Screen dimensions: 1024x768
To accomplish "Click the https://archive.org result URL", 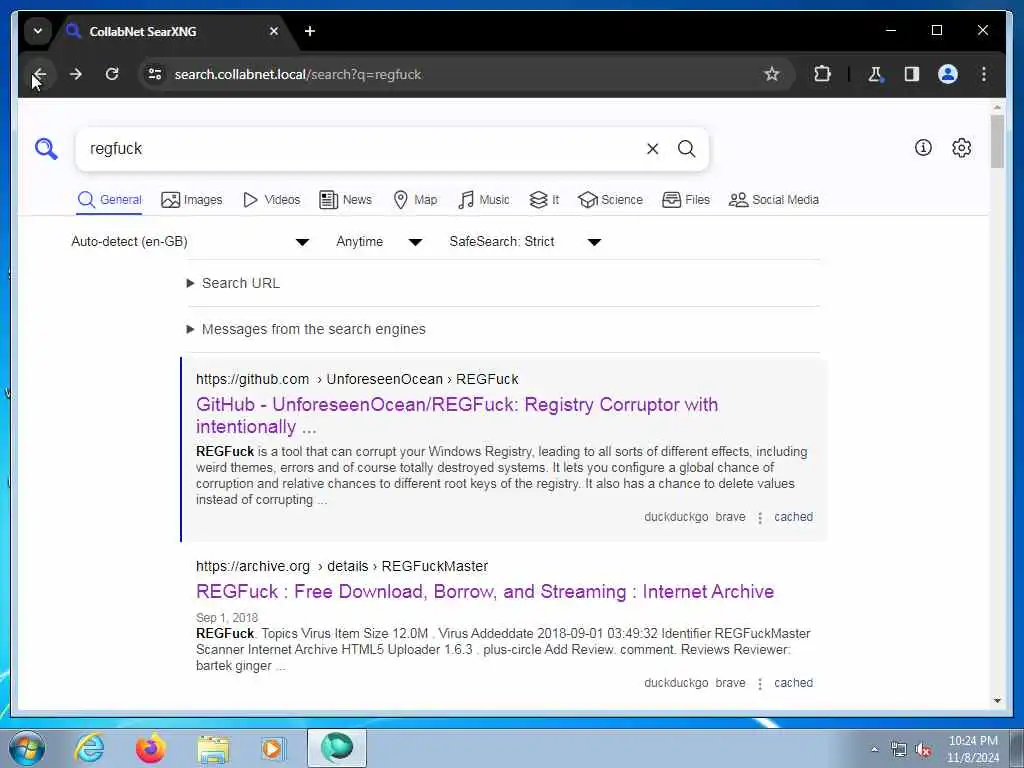I will (x=342, y=566).
